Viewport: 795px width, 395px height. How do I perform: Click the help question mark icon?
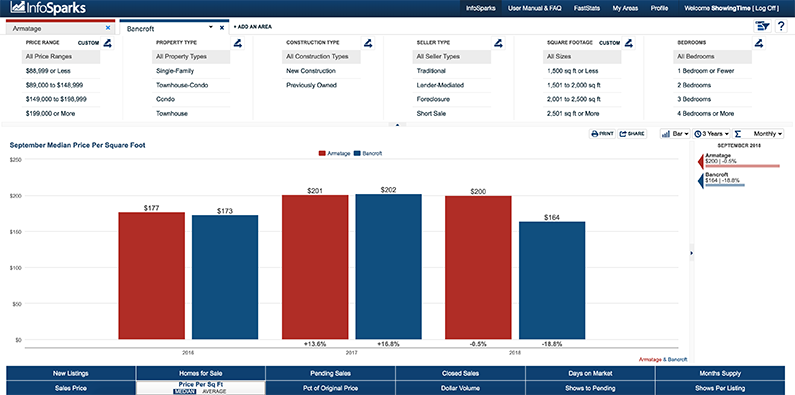click(x=781, y=26)
